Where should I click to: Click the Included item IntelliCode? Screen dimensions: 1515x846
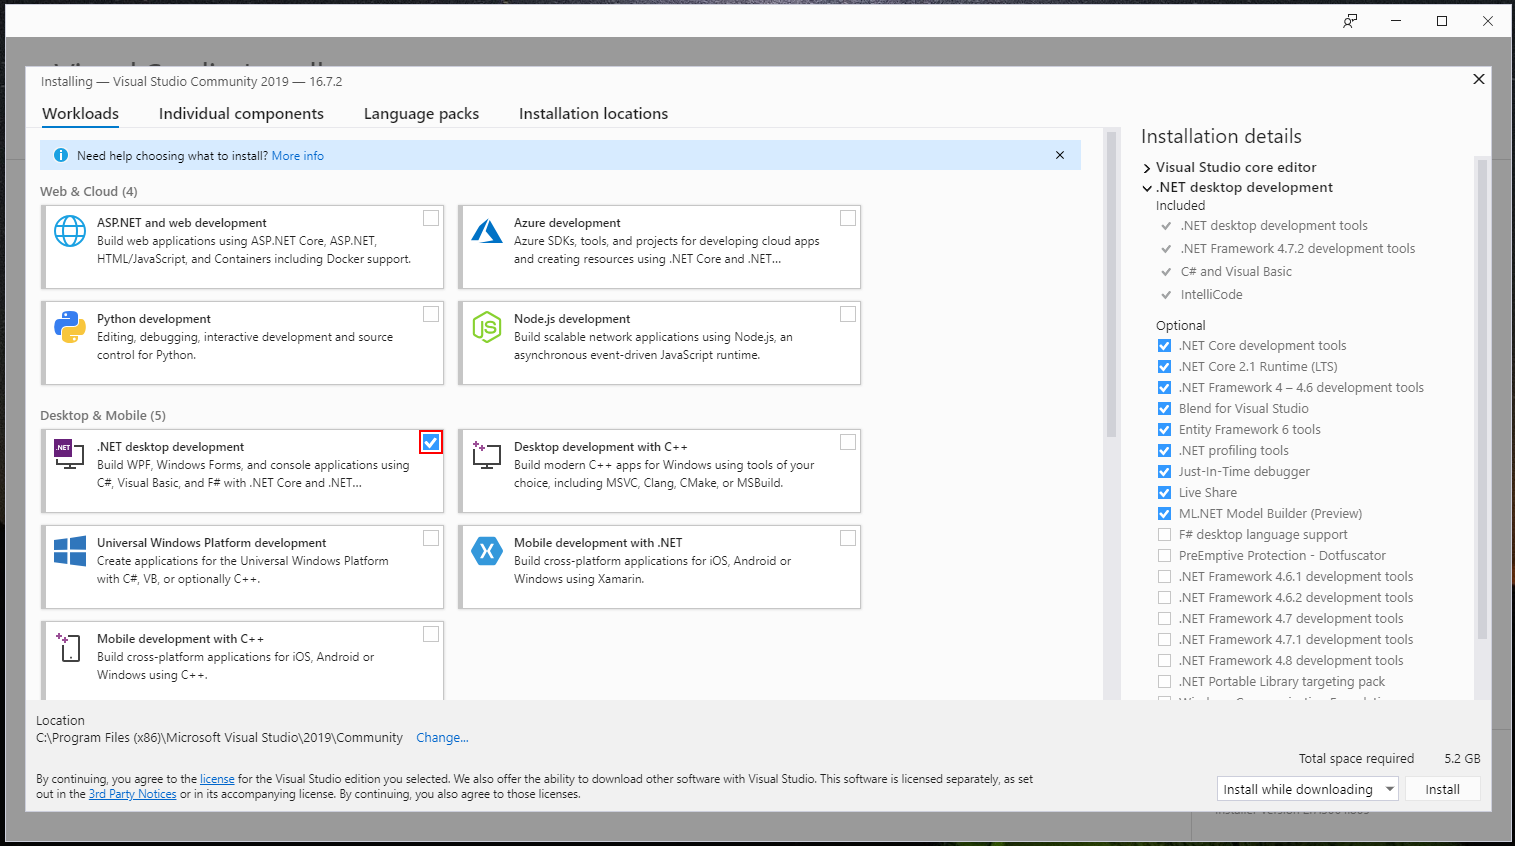pos(1211,295)
